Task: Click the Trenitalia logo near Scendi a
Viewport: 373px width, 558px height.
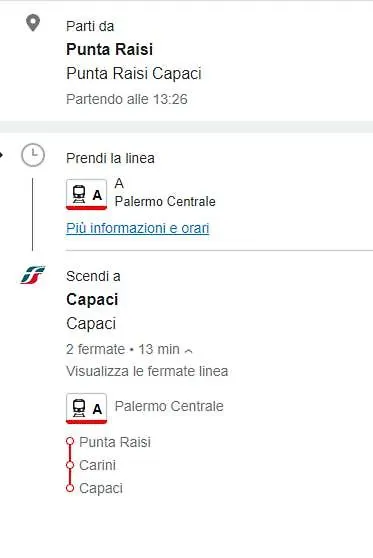Action: (33, 275)
